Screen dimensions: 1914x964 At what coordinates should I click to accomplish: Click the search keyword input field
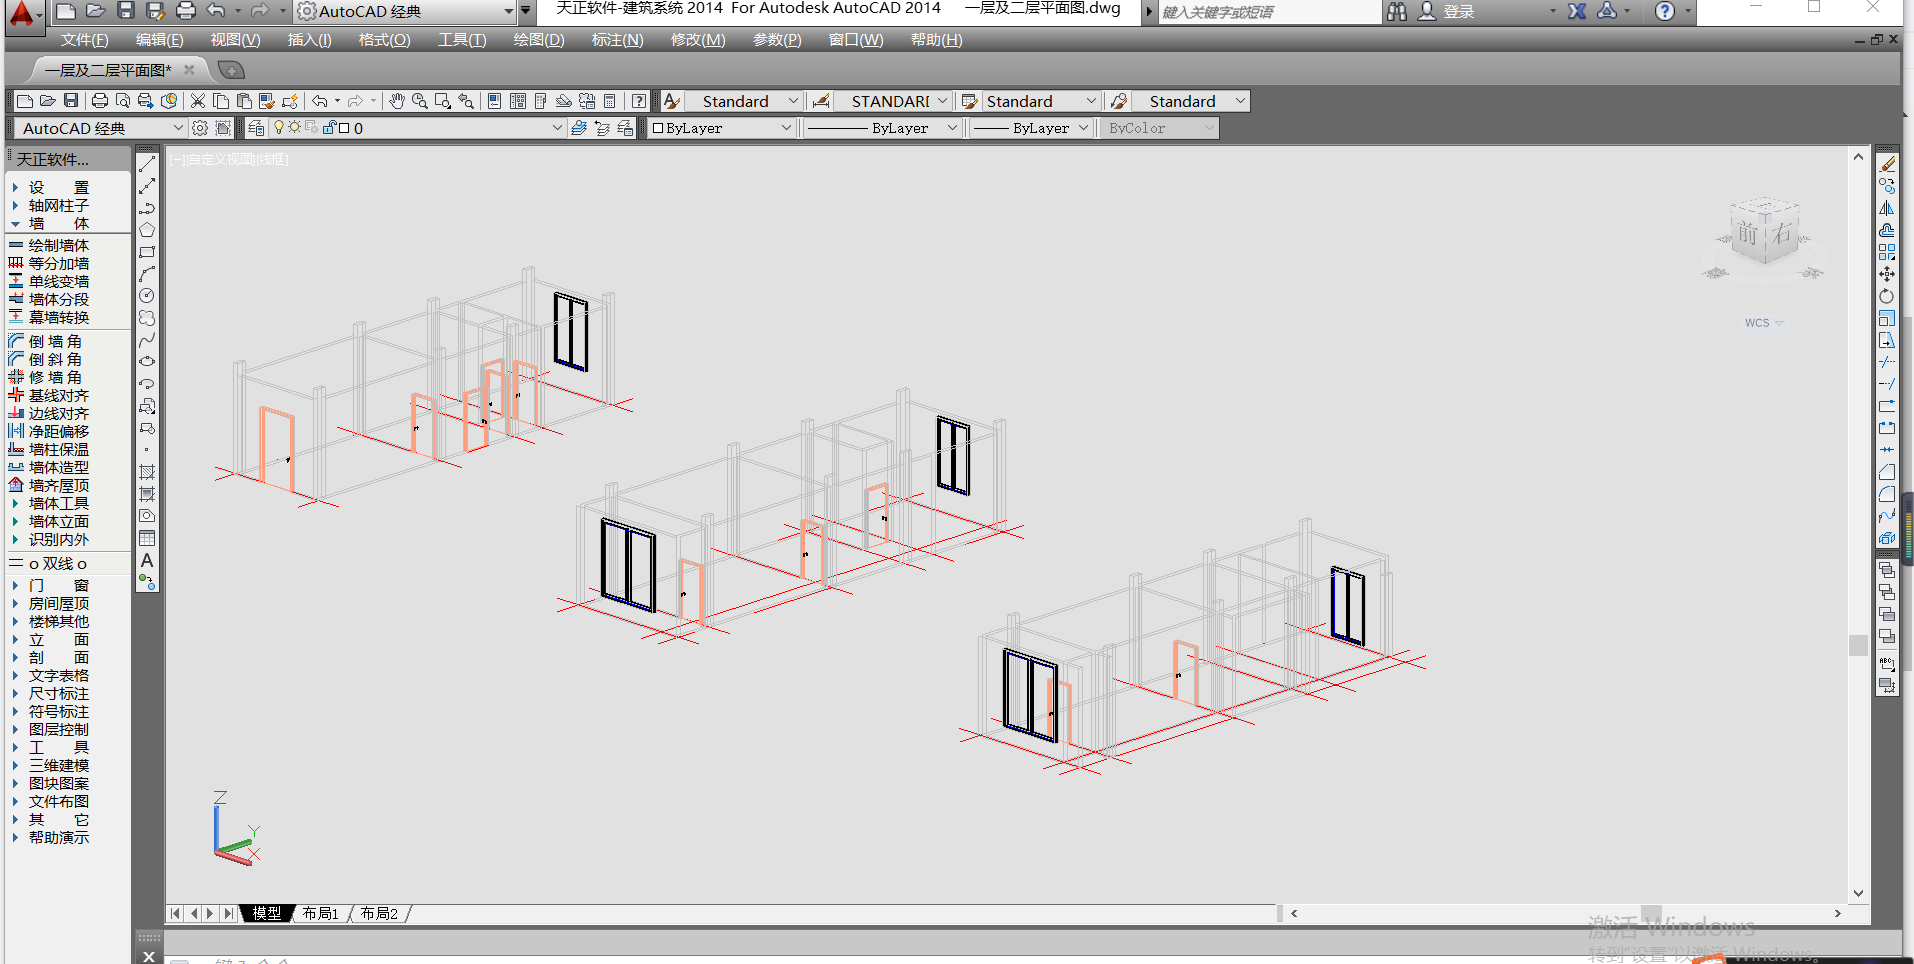pos(1268,12)
